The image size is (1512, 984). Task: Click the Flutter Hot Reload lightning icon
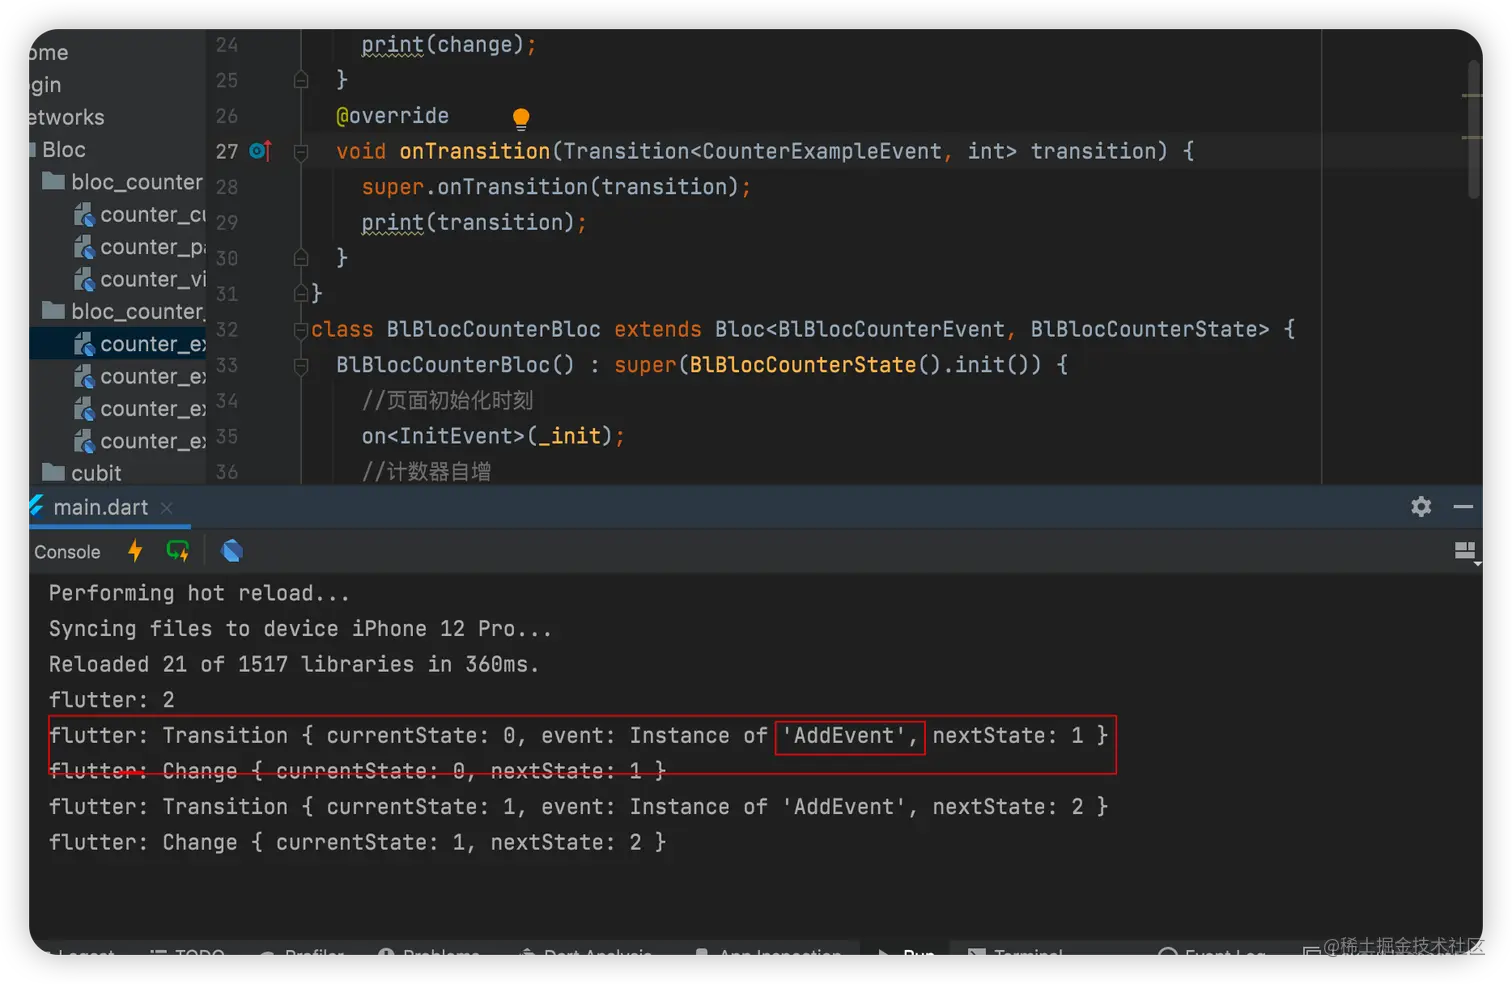(135, 551)
